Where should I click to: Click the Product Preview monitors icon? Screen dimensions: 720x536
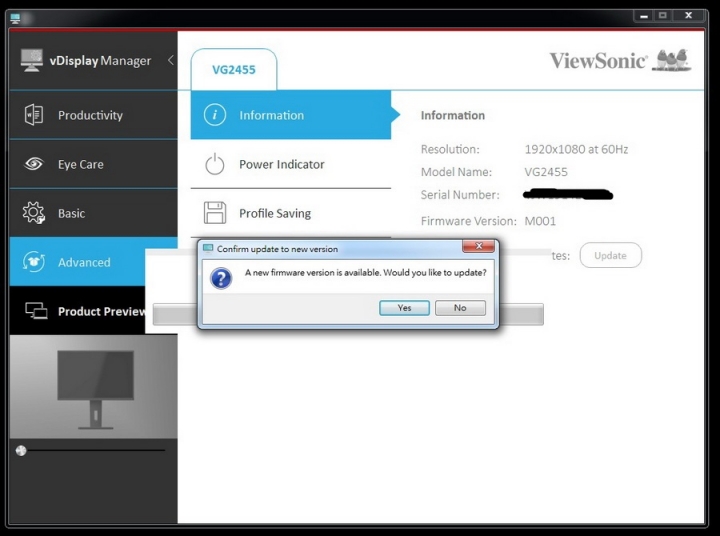pos(36,311)
